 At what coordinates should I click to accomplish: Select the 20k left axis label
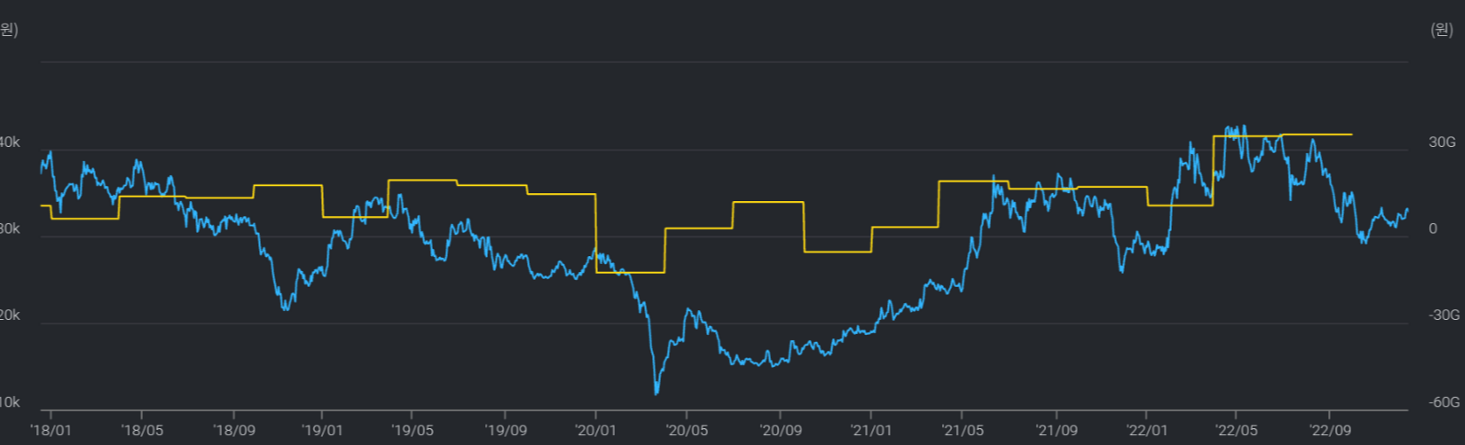coord(9,315)
